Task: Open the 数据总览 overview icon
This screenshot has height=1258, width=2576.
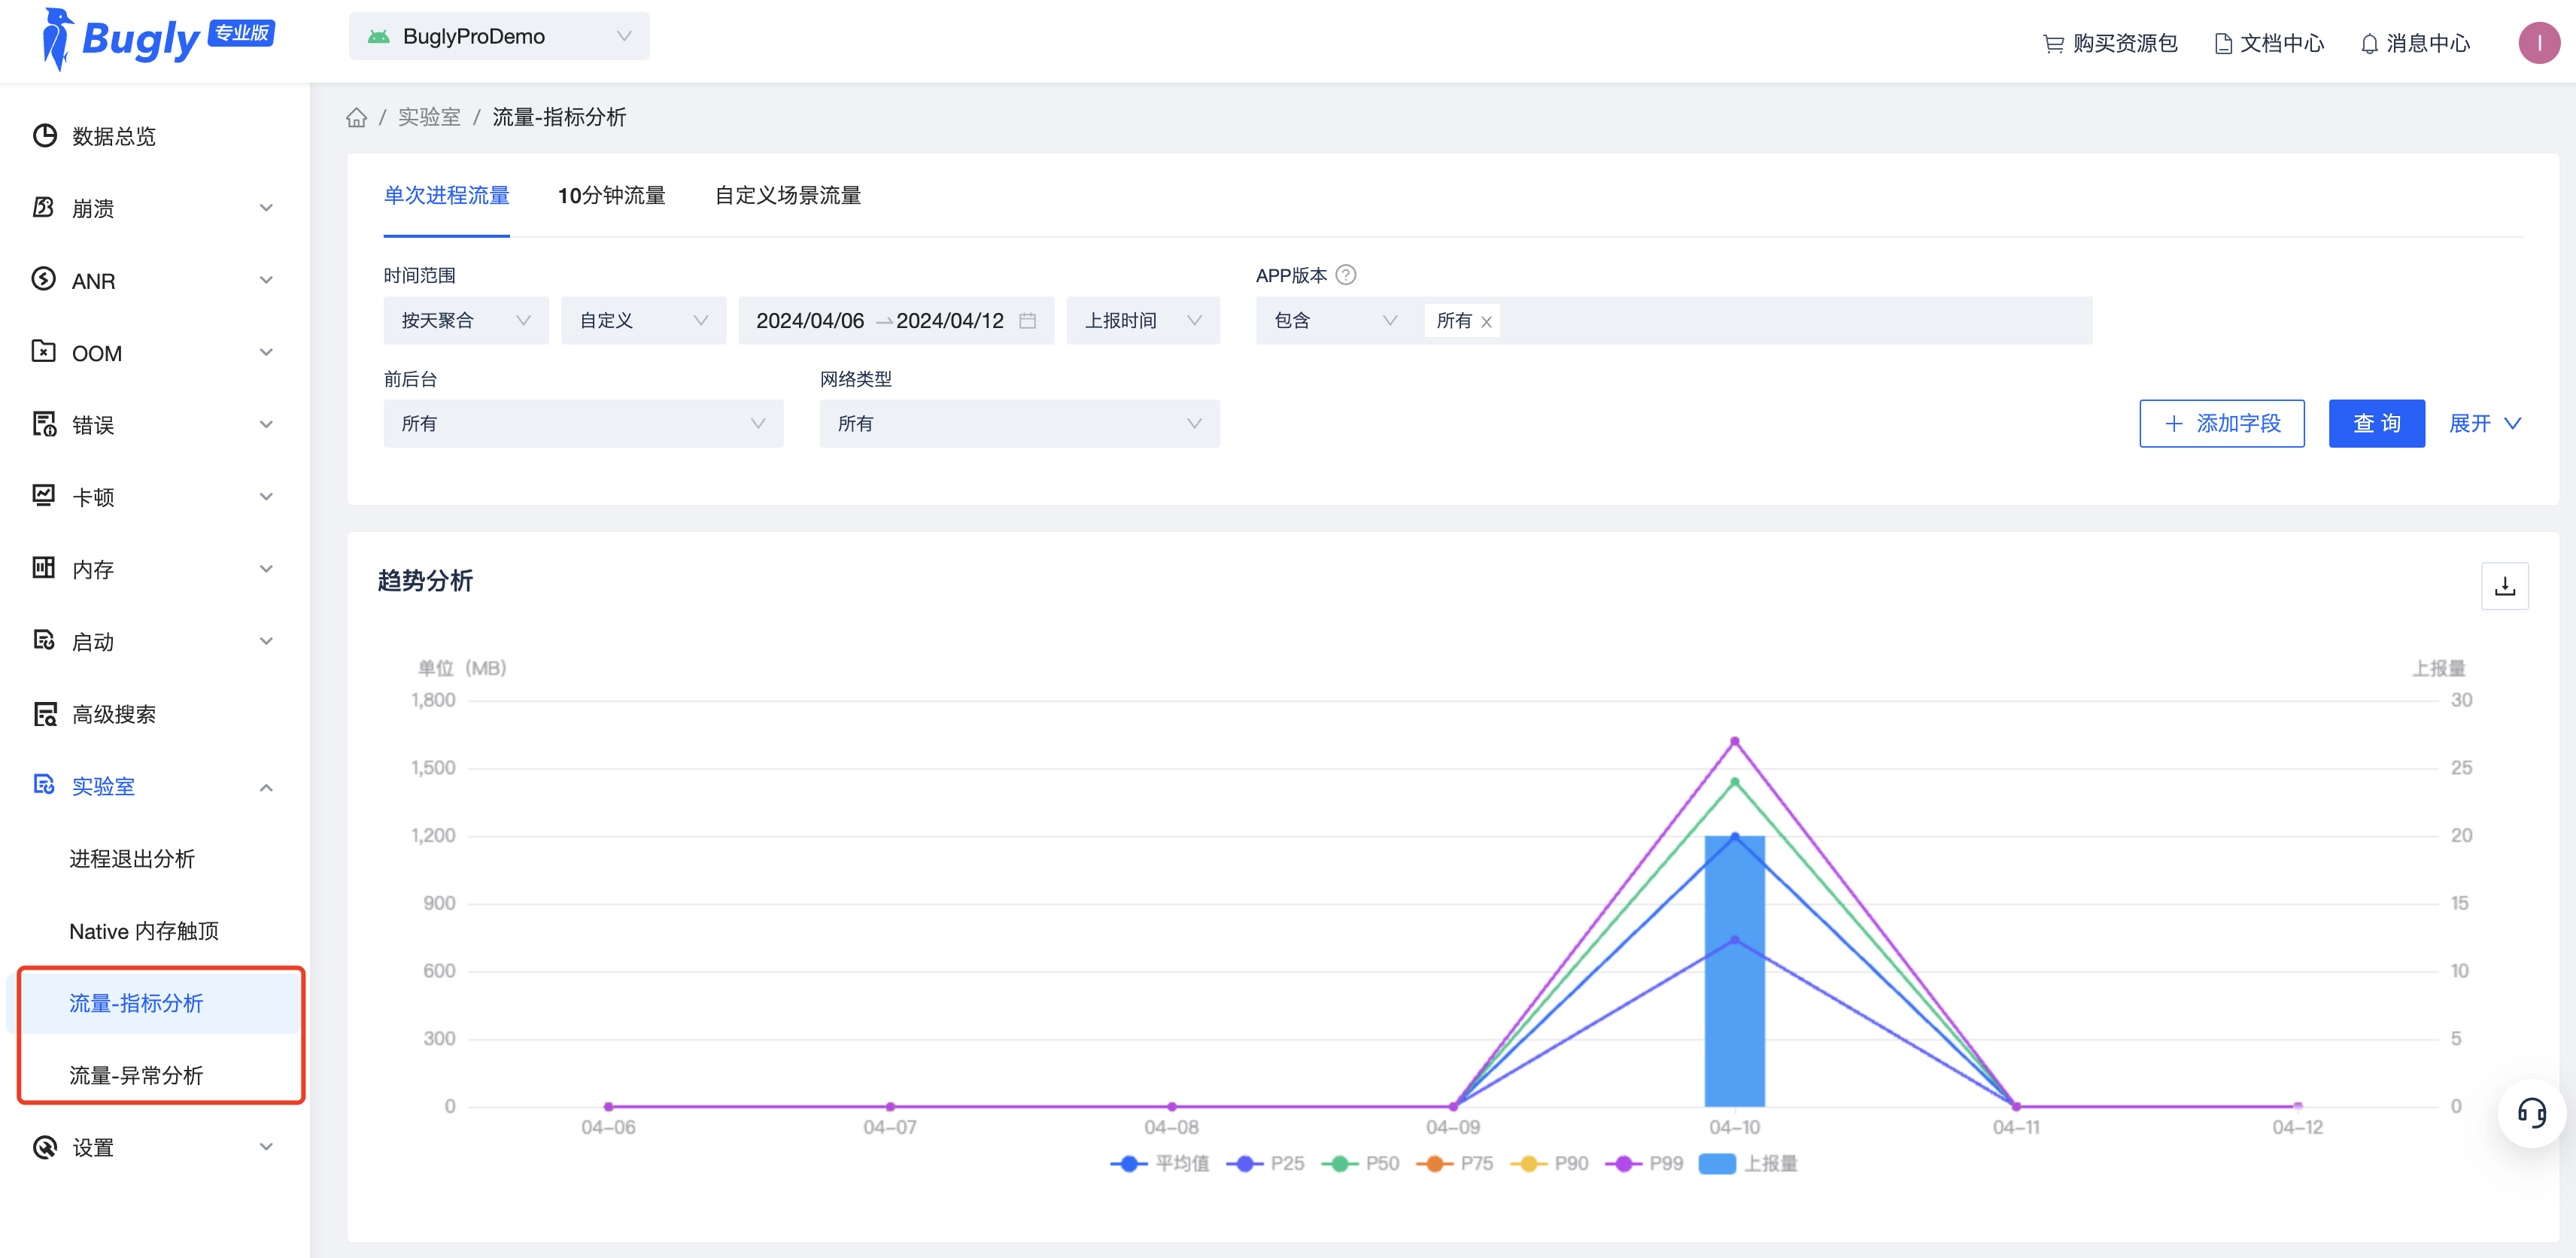Action: pos(44,135)
